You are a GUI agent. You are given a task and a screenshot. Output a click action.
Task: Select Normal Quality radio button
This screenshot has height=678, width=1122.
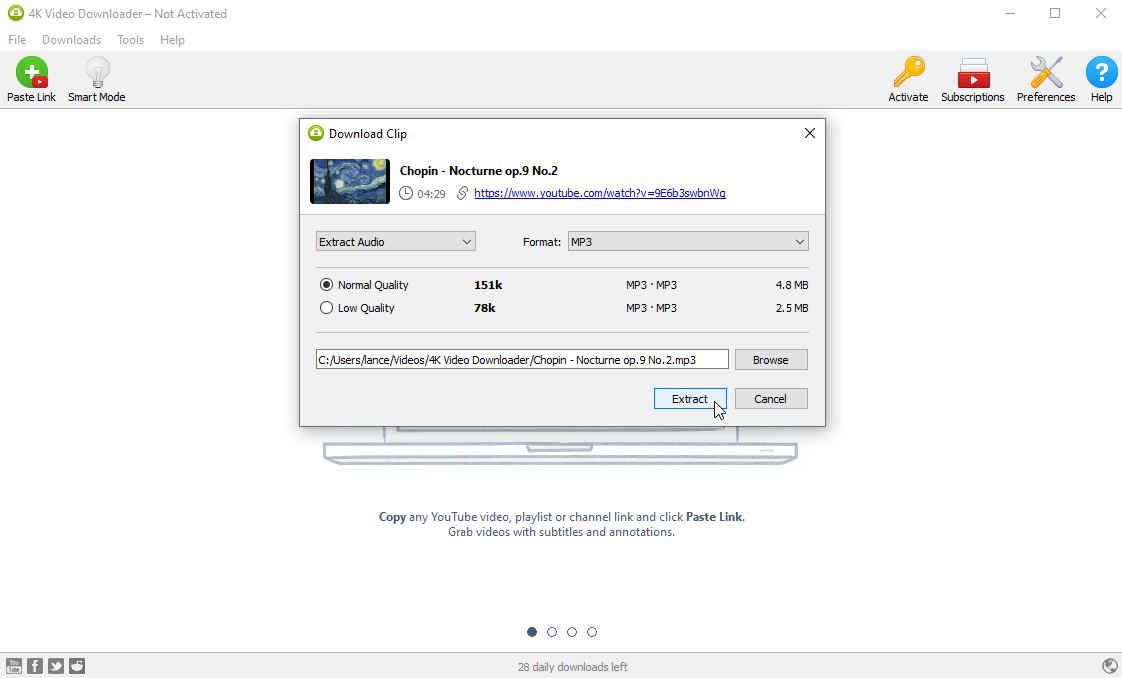(x=326, y=285)
